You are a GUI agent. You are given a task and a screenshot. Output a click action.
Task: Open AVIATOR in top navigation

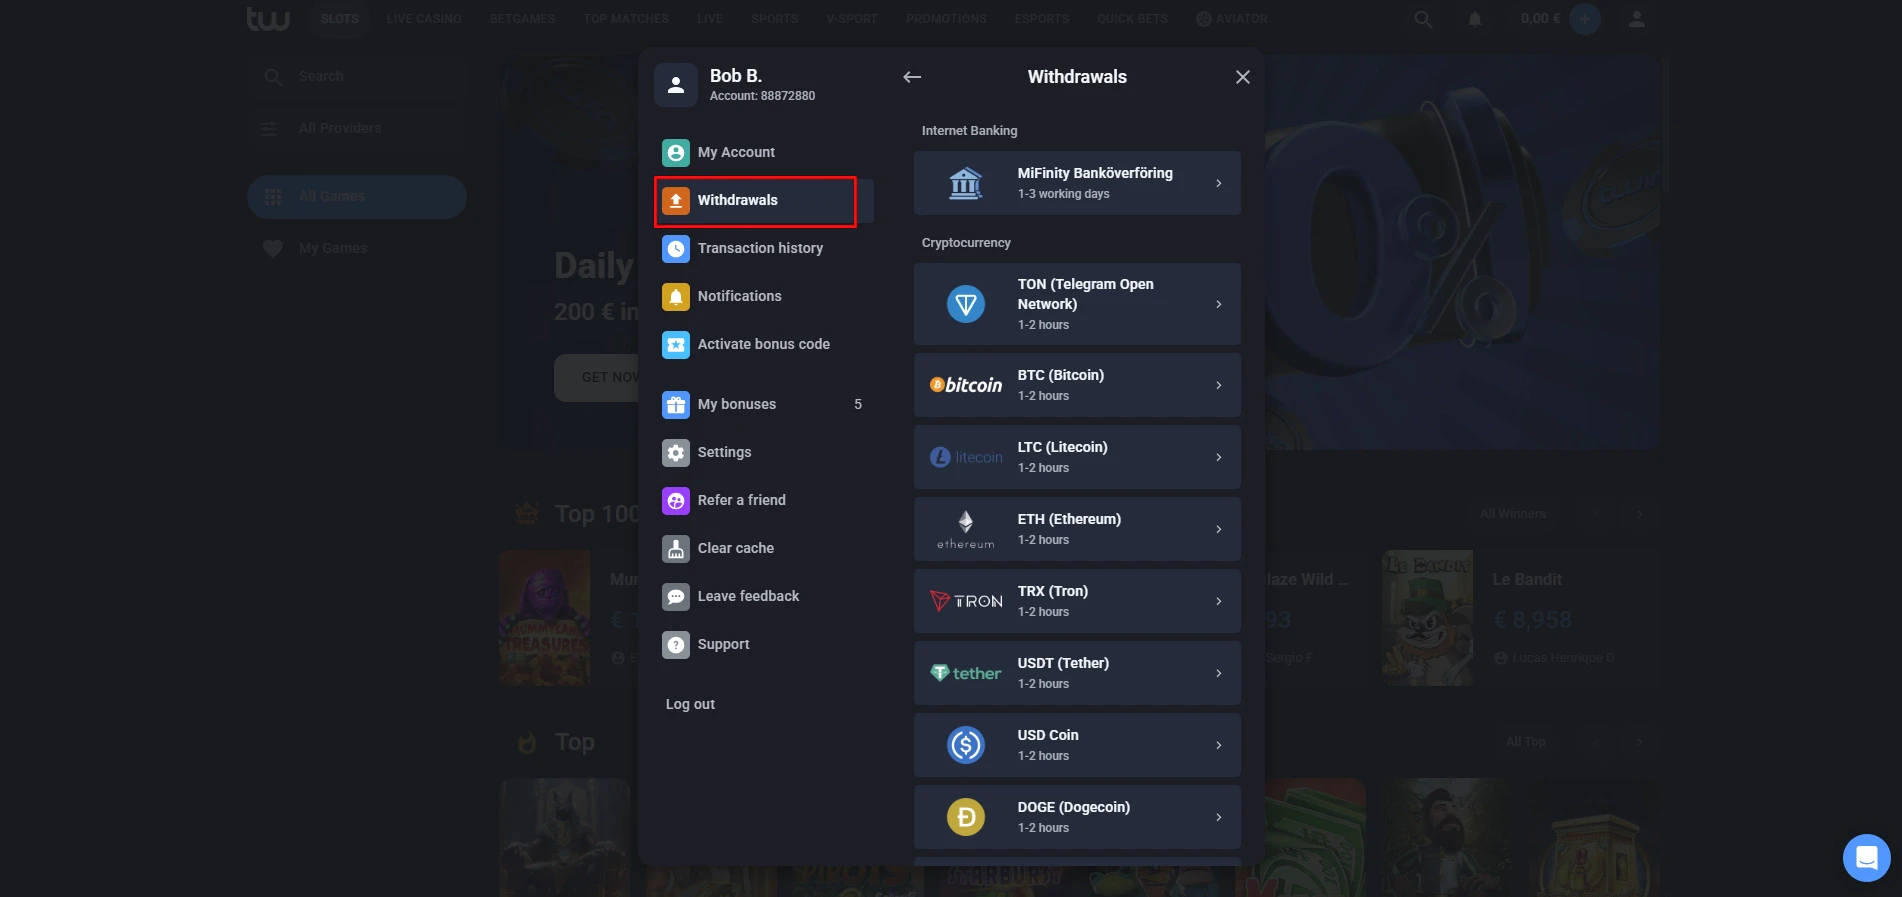click(1232, 19)
